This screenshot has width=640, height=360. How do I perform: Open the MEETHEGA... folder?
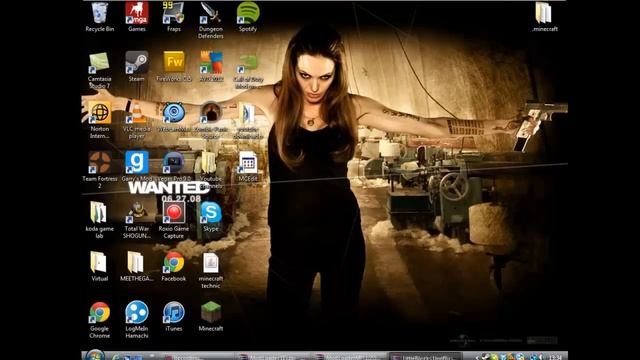point(135,262)
